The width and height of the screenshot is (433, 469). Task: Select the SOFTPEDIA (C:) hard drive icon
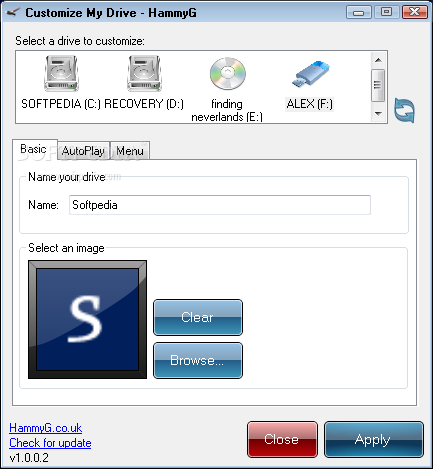coord(61,73)
